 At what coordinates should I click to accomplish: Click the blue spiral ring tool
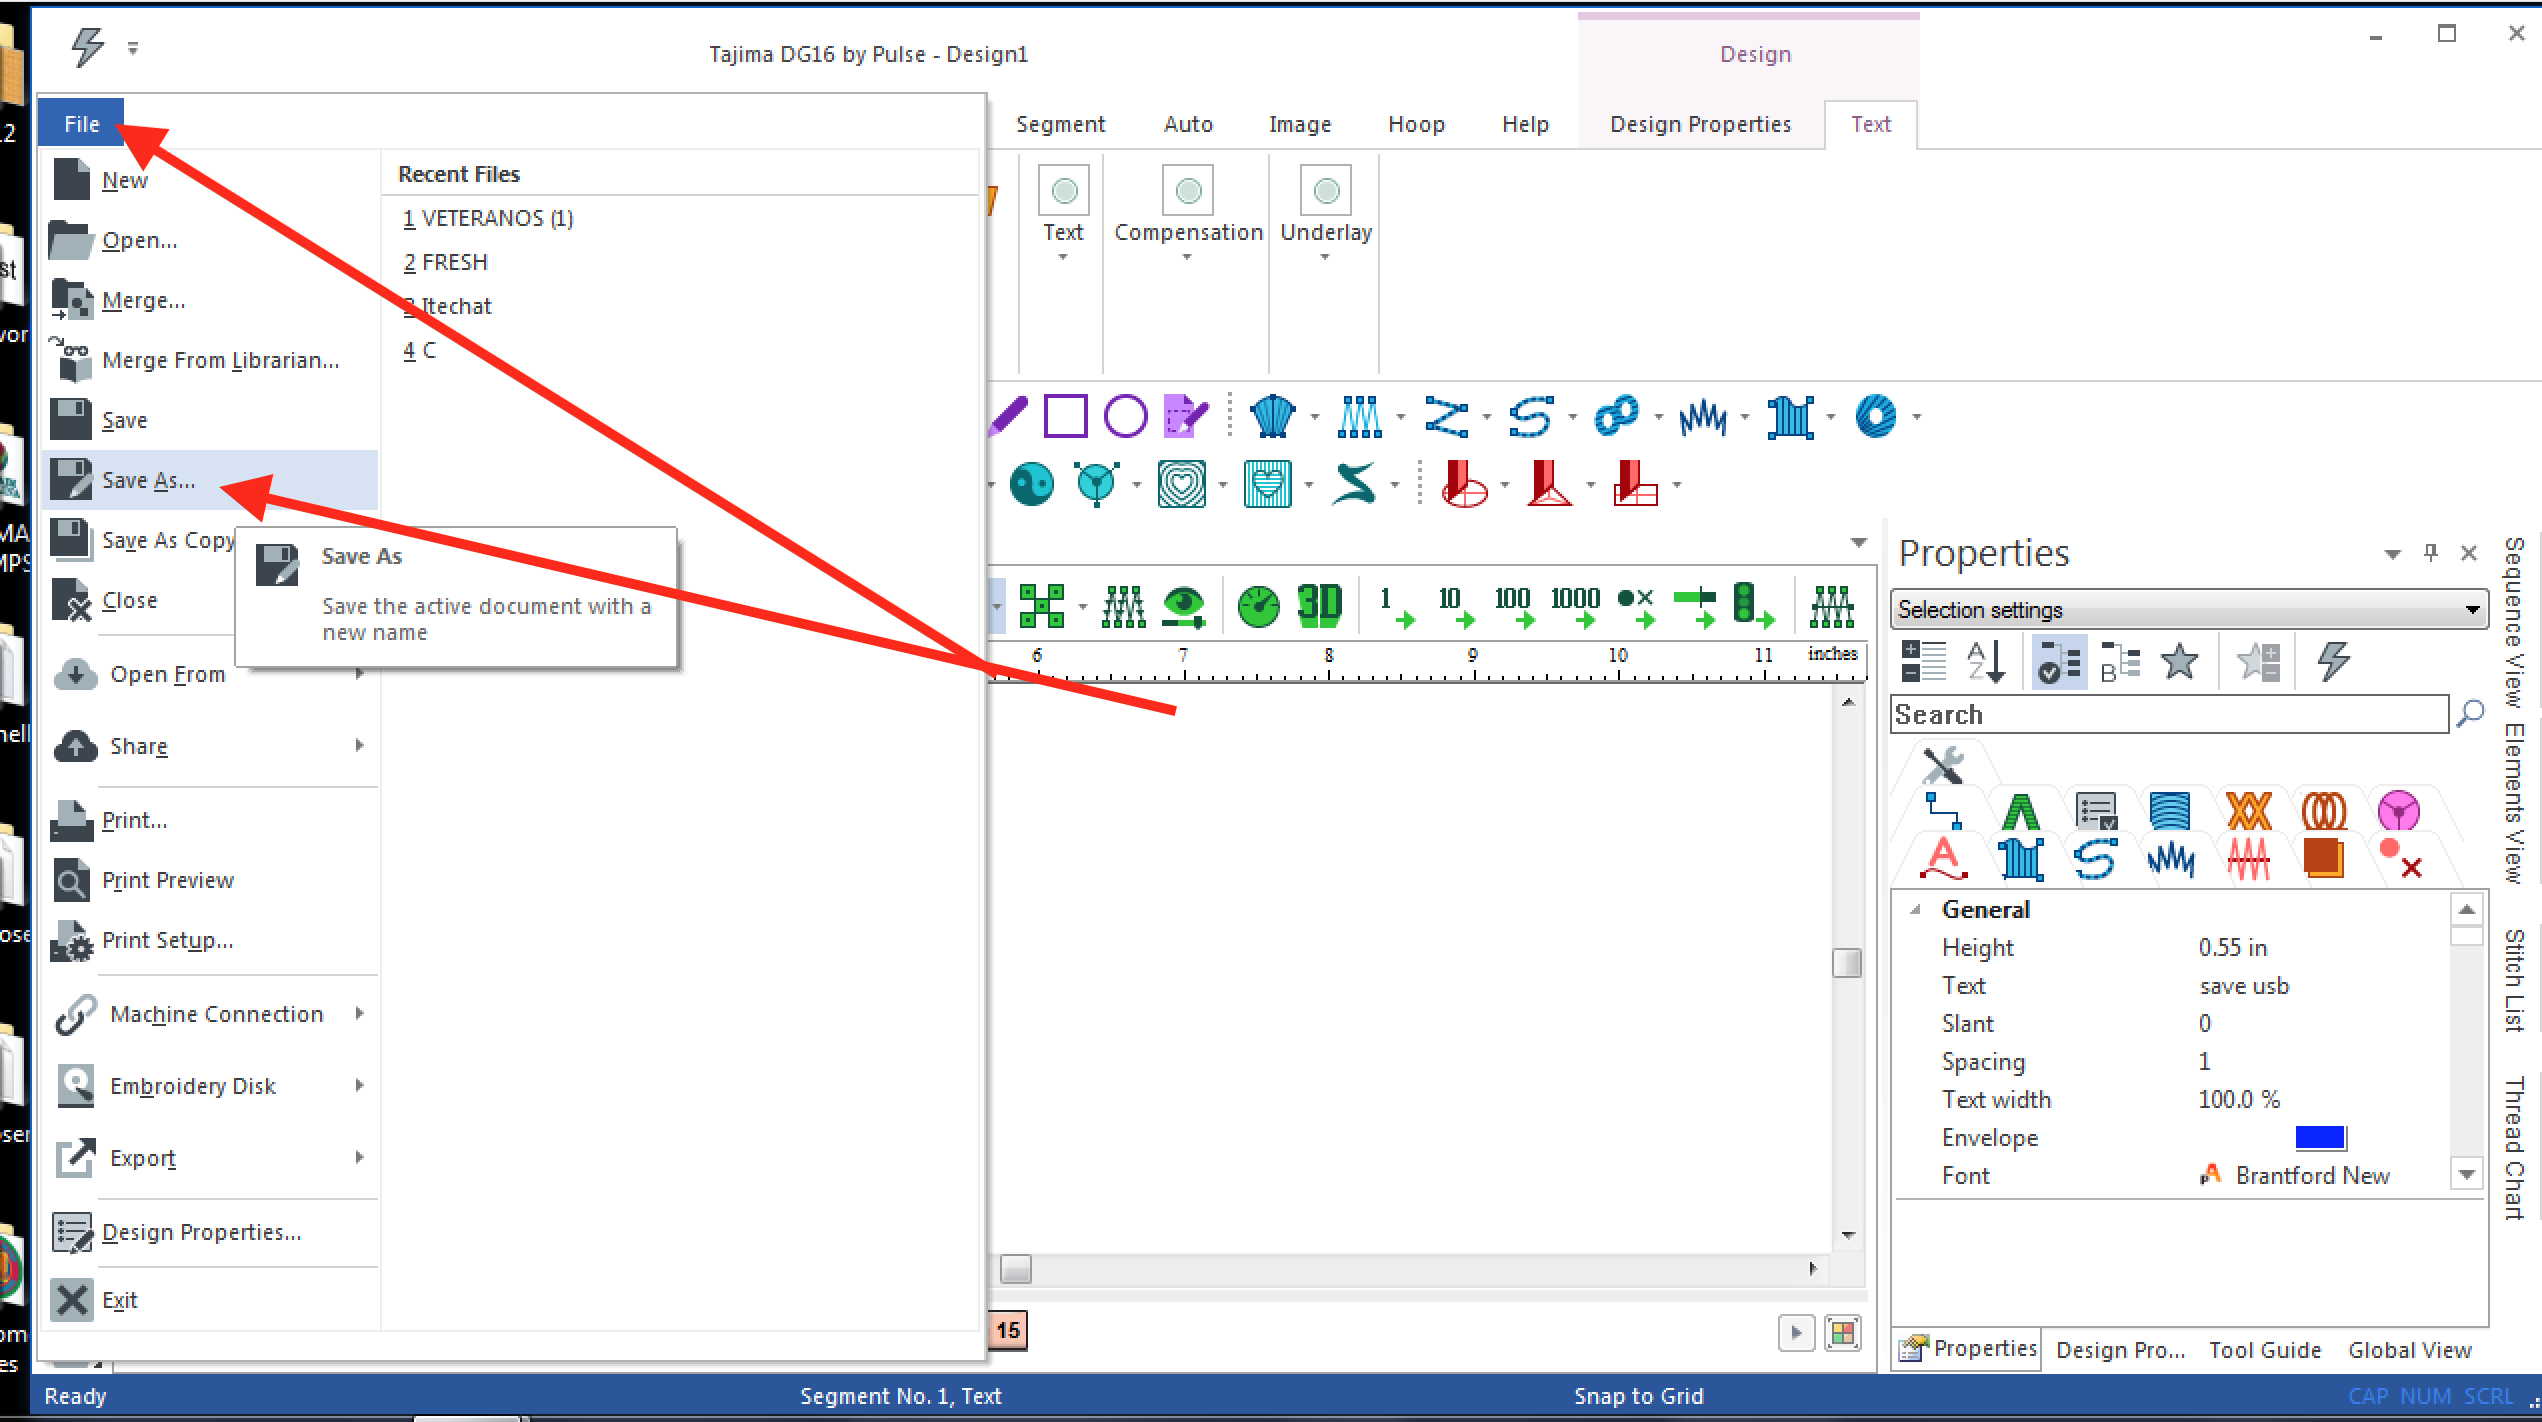1875,416
